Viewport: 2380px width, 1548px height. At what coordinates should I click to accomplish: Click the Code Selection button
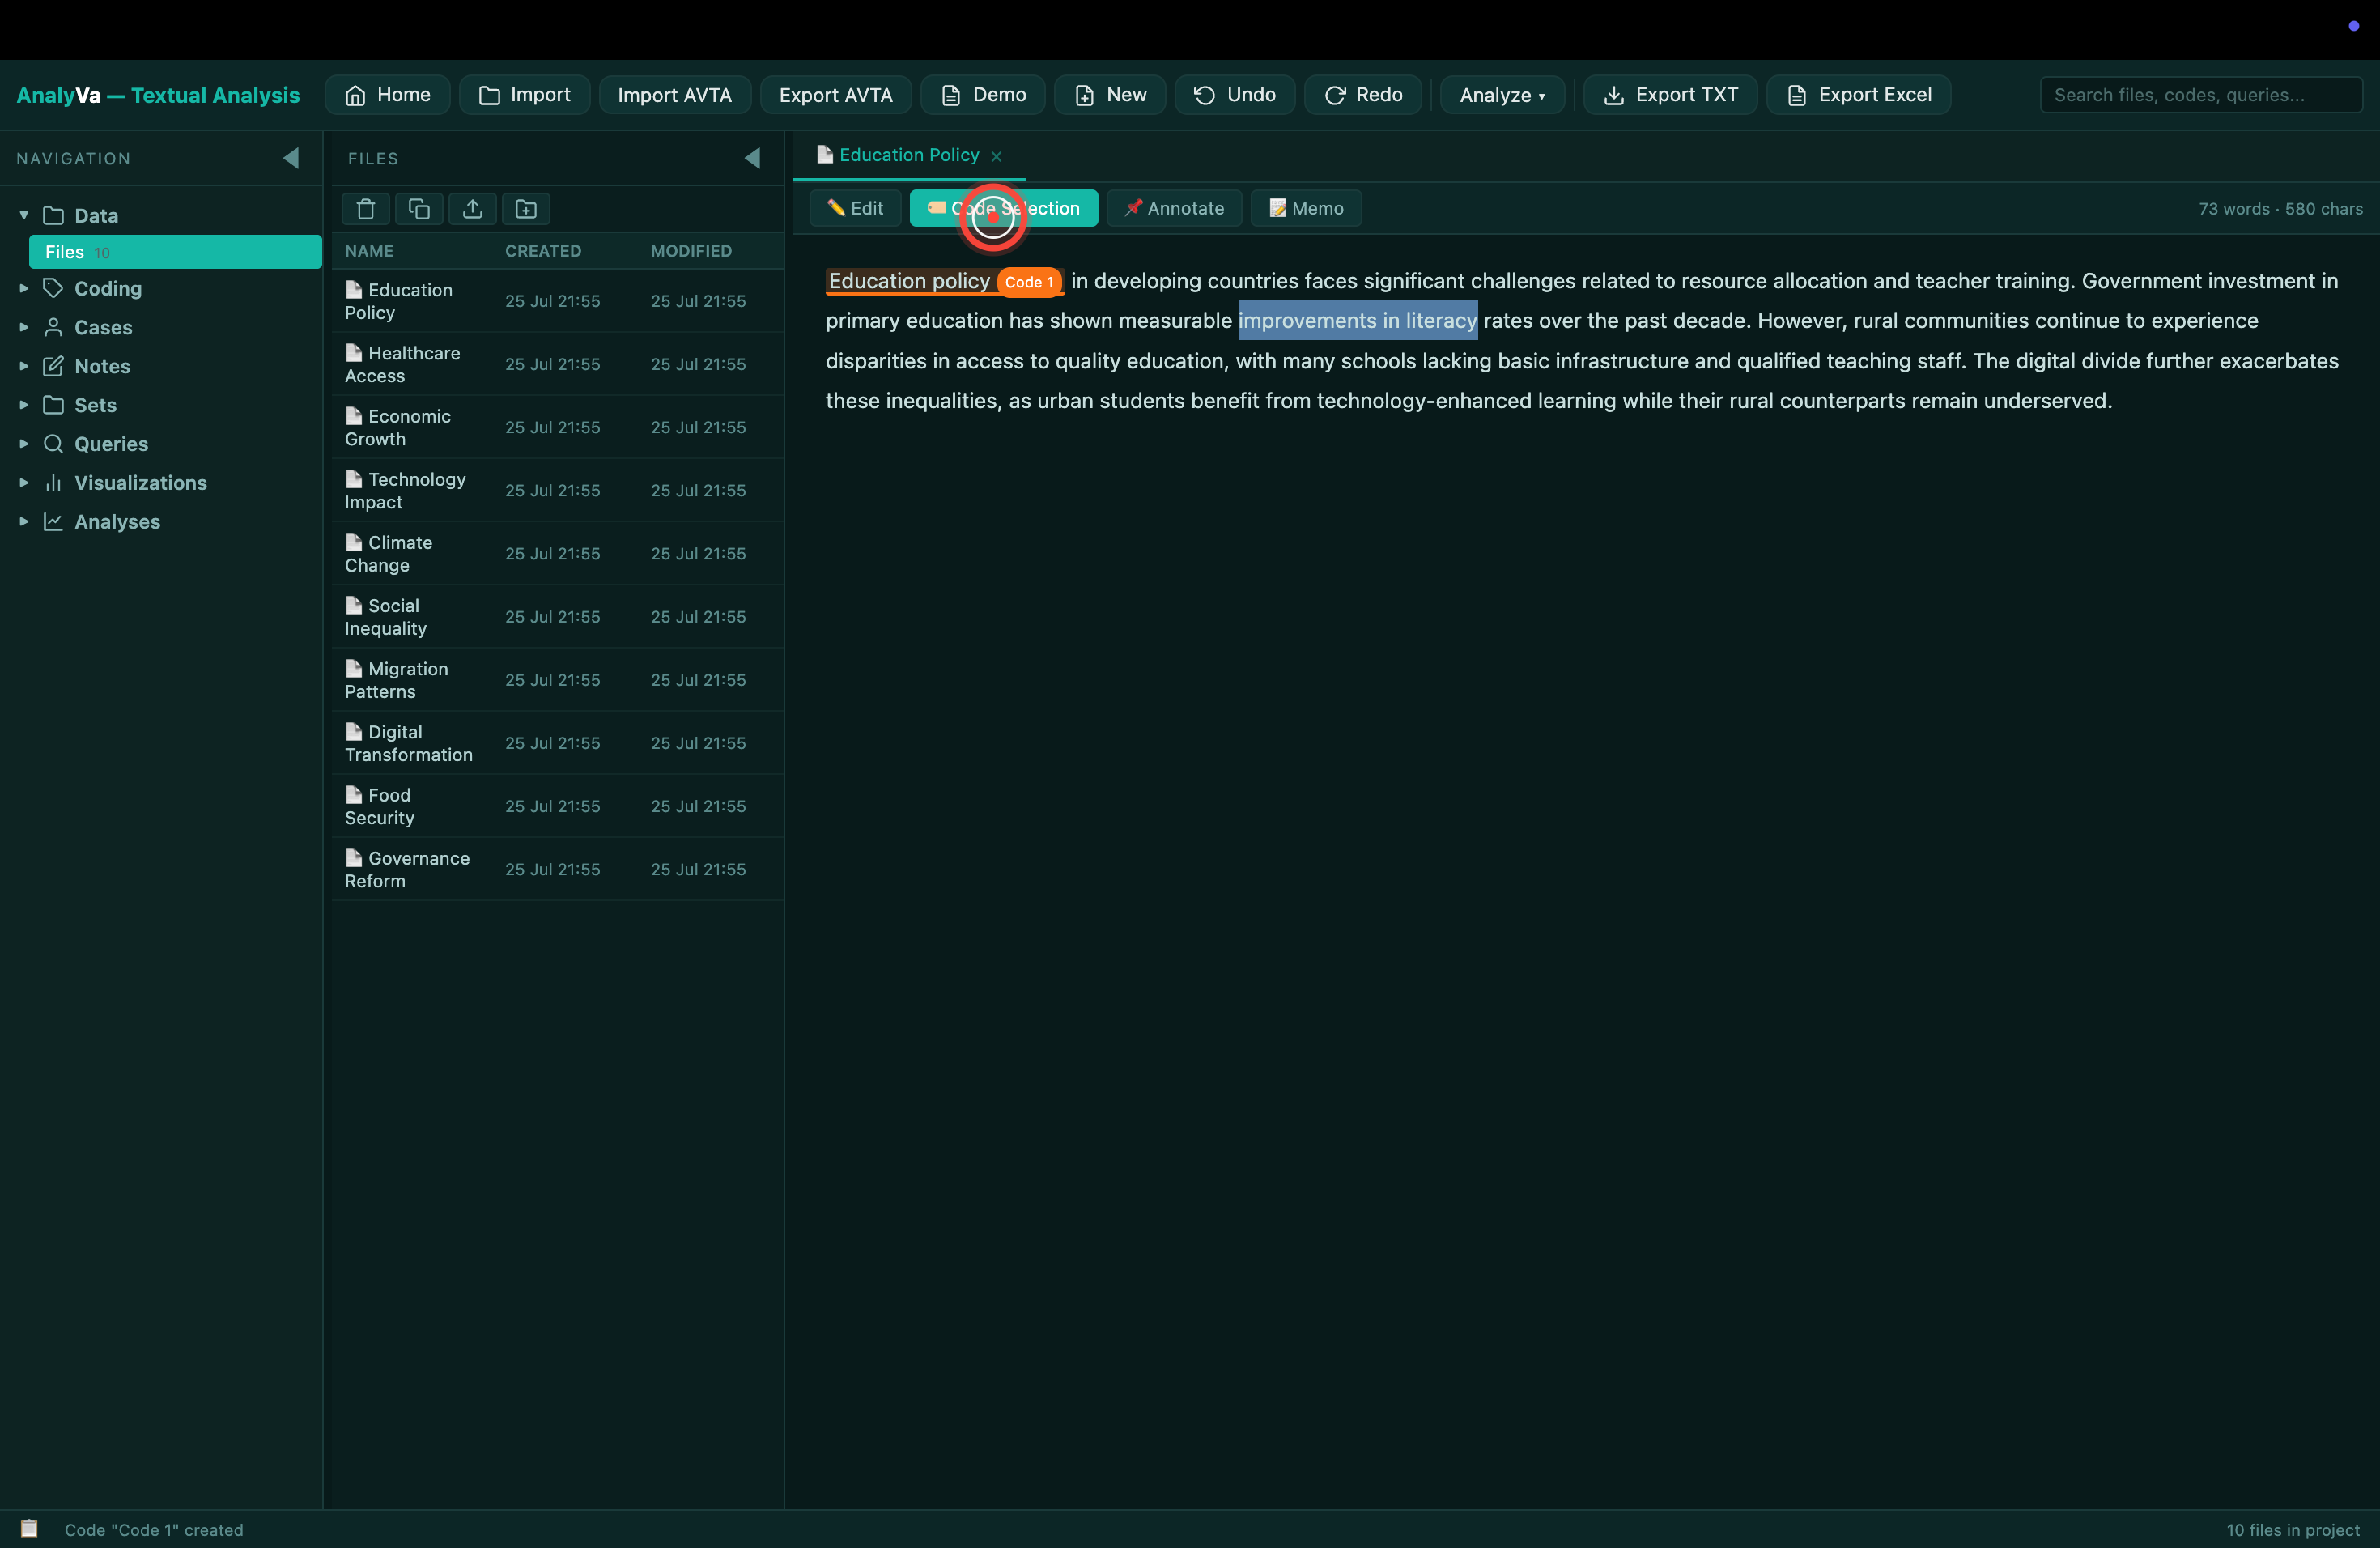tap(1003, 208)
